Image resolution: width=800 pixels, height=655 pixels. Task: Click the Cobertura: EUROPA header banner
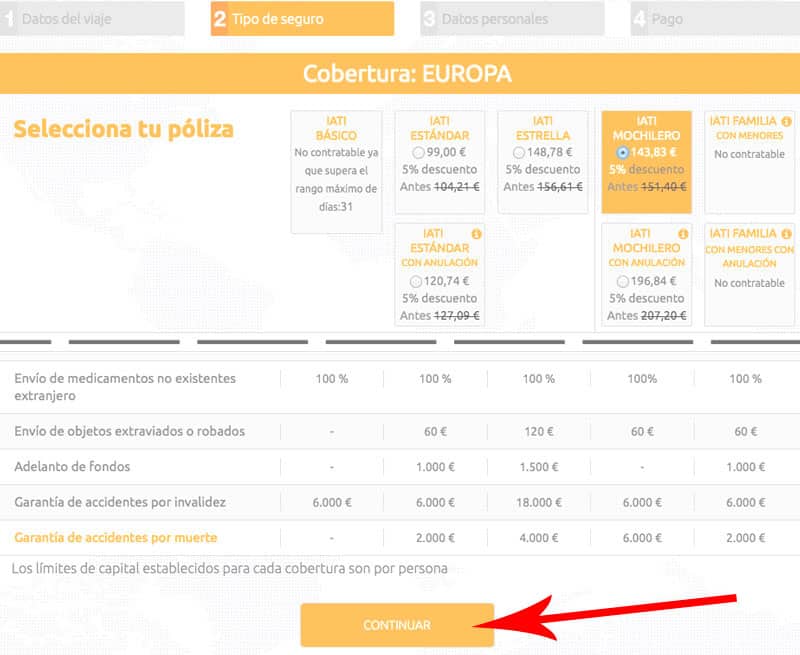(400, 74)
